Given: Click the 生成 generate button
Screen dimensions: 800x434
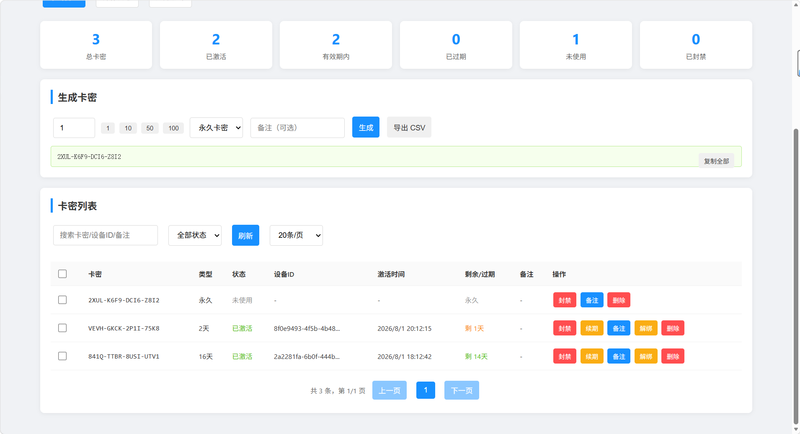Looking at the screenshot, I should [366, 127].
